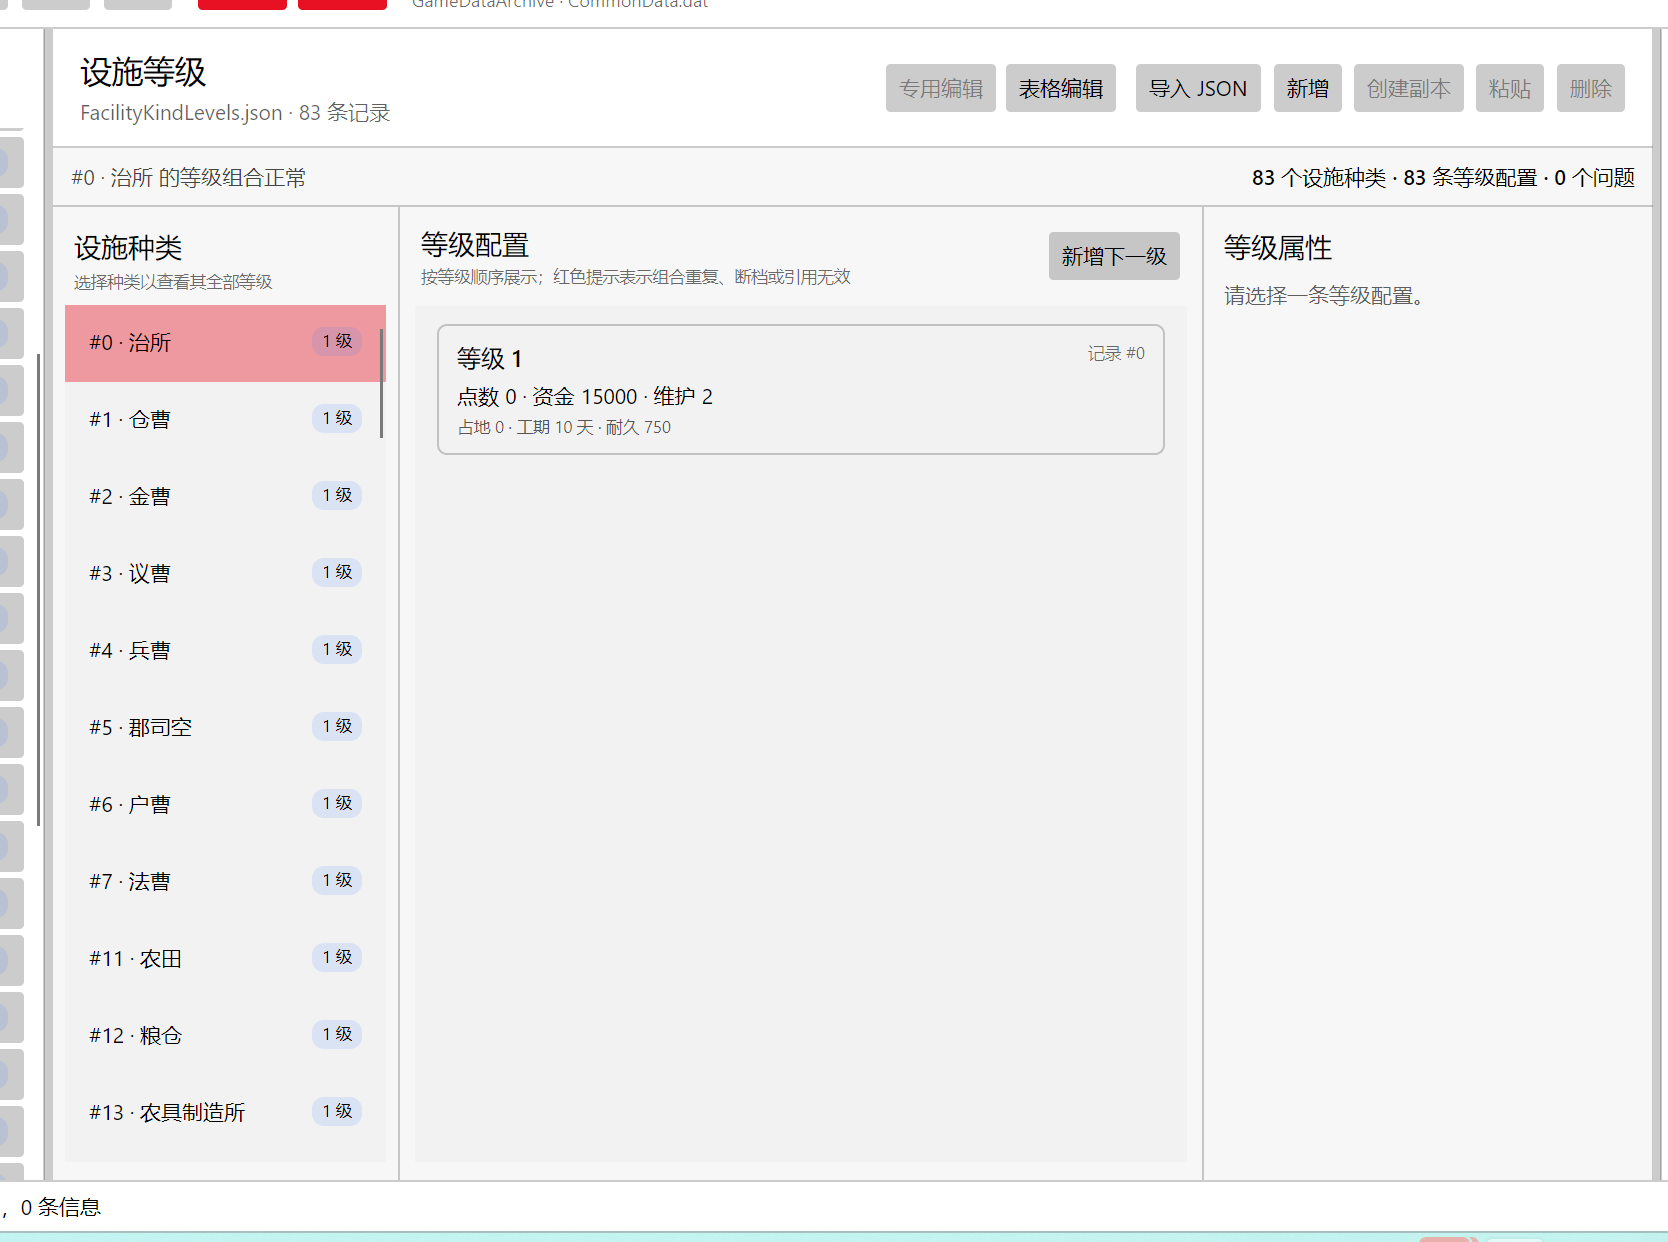
Task: Select facility #4 · 兵曹
Action: click(225, 651)
